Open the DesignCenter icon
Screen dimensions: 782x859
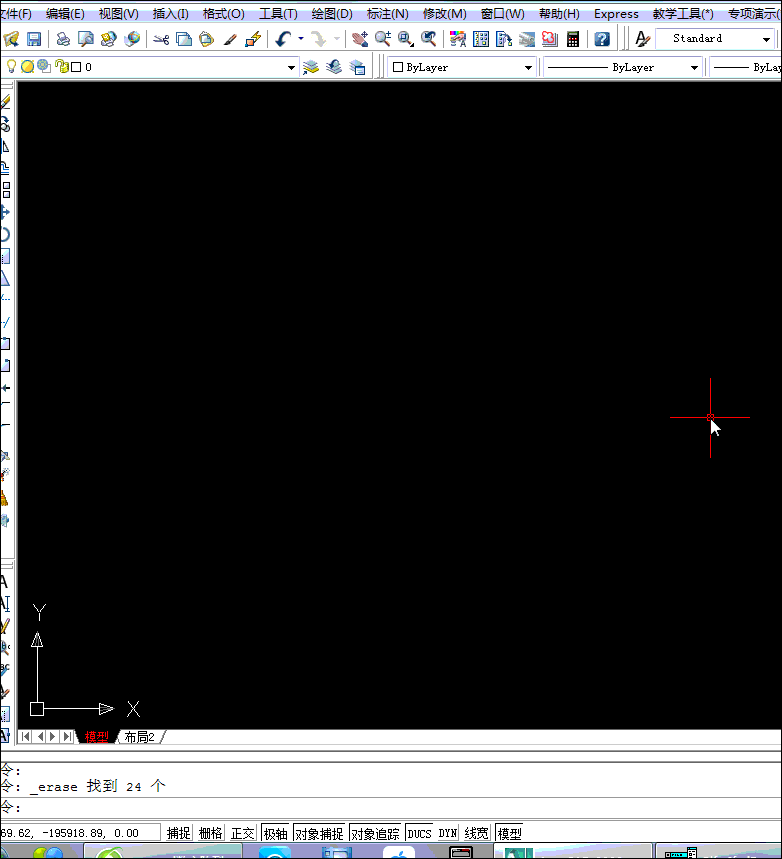click(x=481, y=39)
